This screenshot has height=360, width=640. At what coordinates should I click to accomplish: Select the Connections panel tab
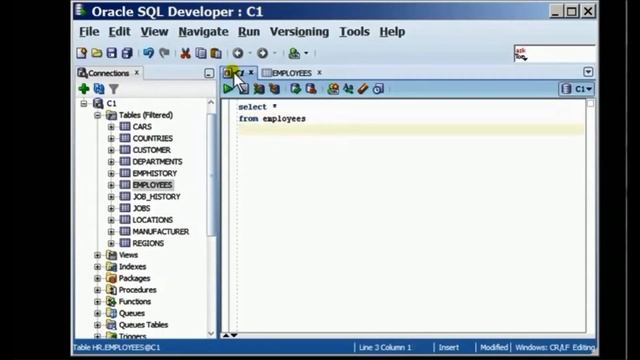tap(108, 73)
